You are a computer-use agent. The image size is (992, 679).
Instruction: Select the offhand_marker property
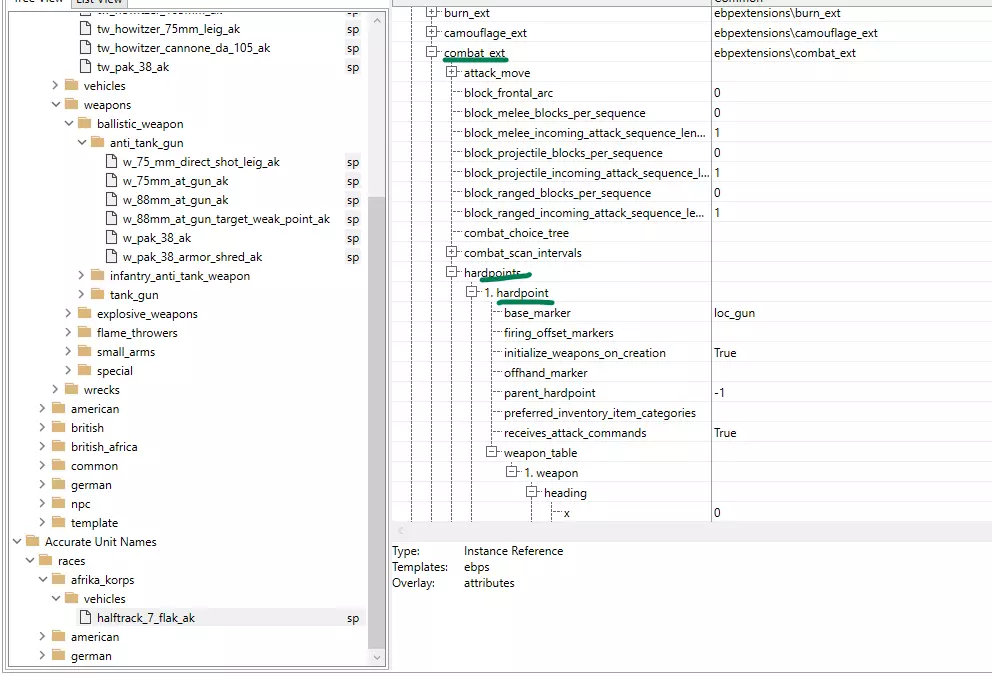[545, 373]
